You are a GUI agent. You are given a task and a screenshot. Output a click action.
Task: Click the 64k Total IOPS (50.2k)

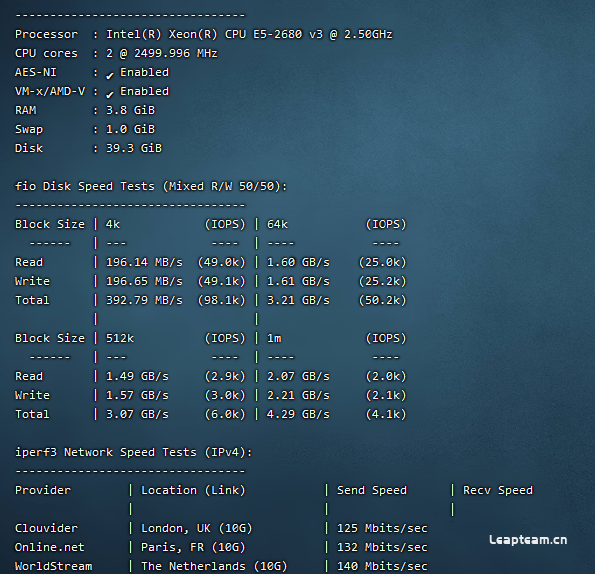(x=382, y=300)
